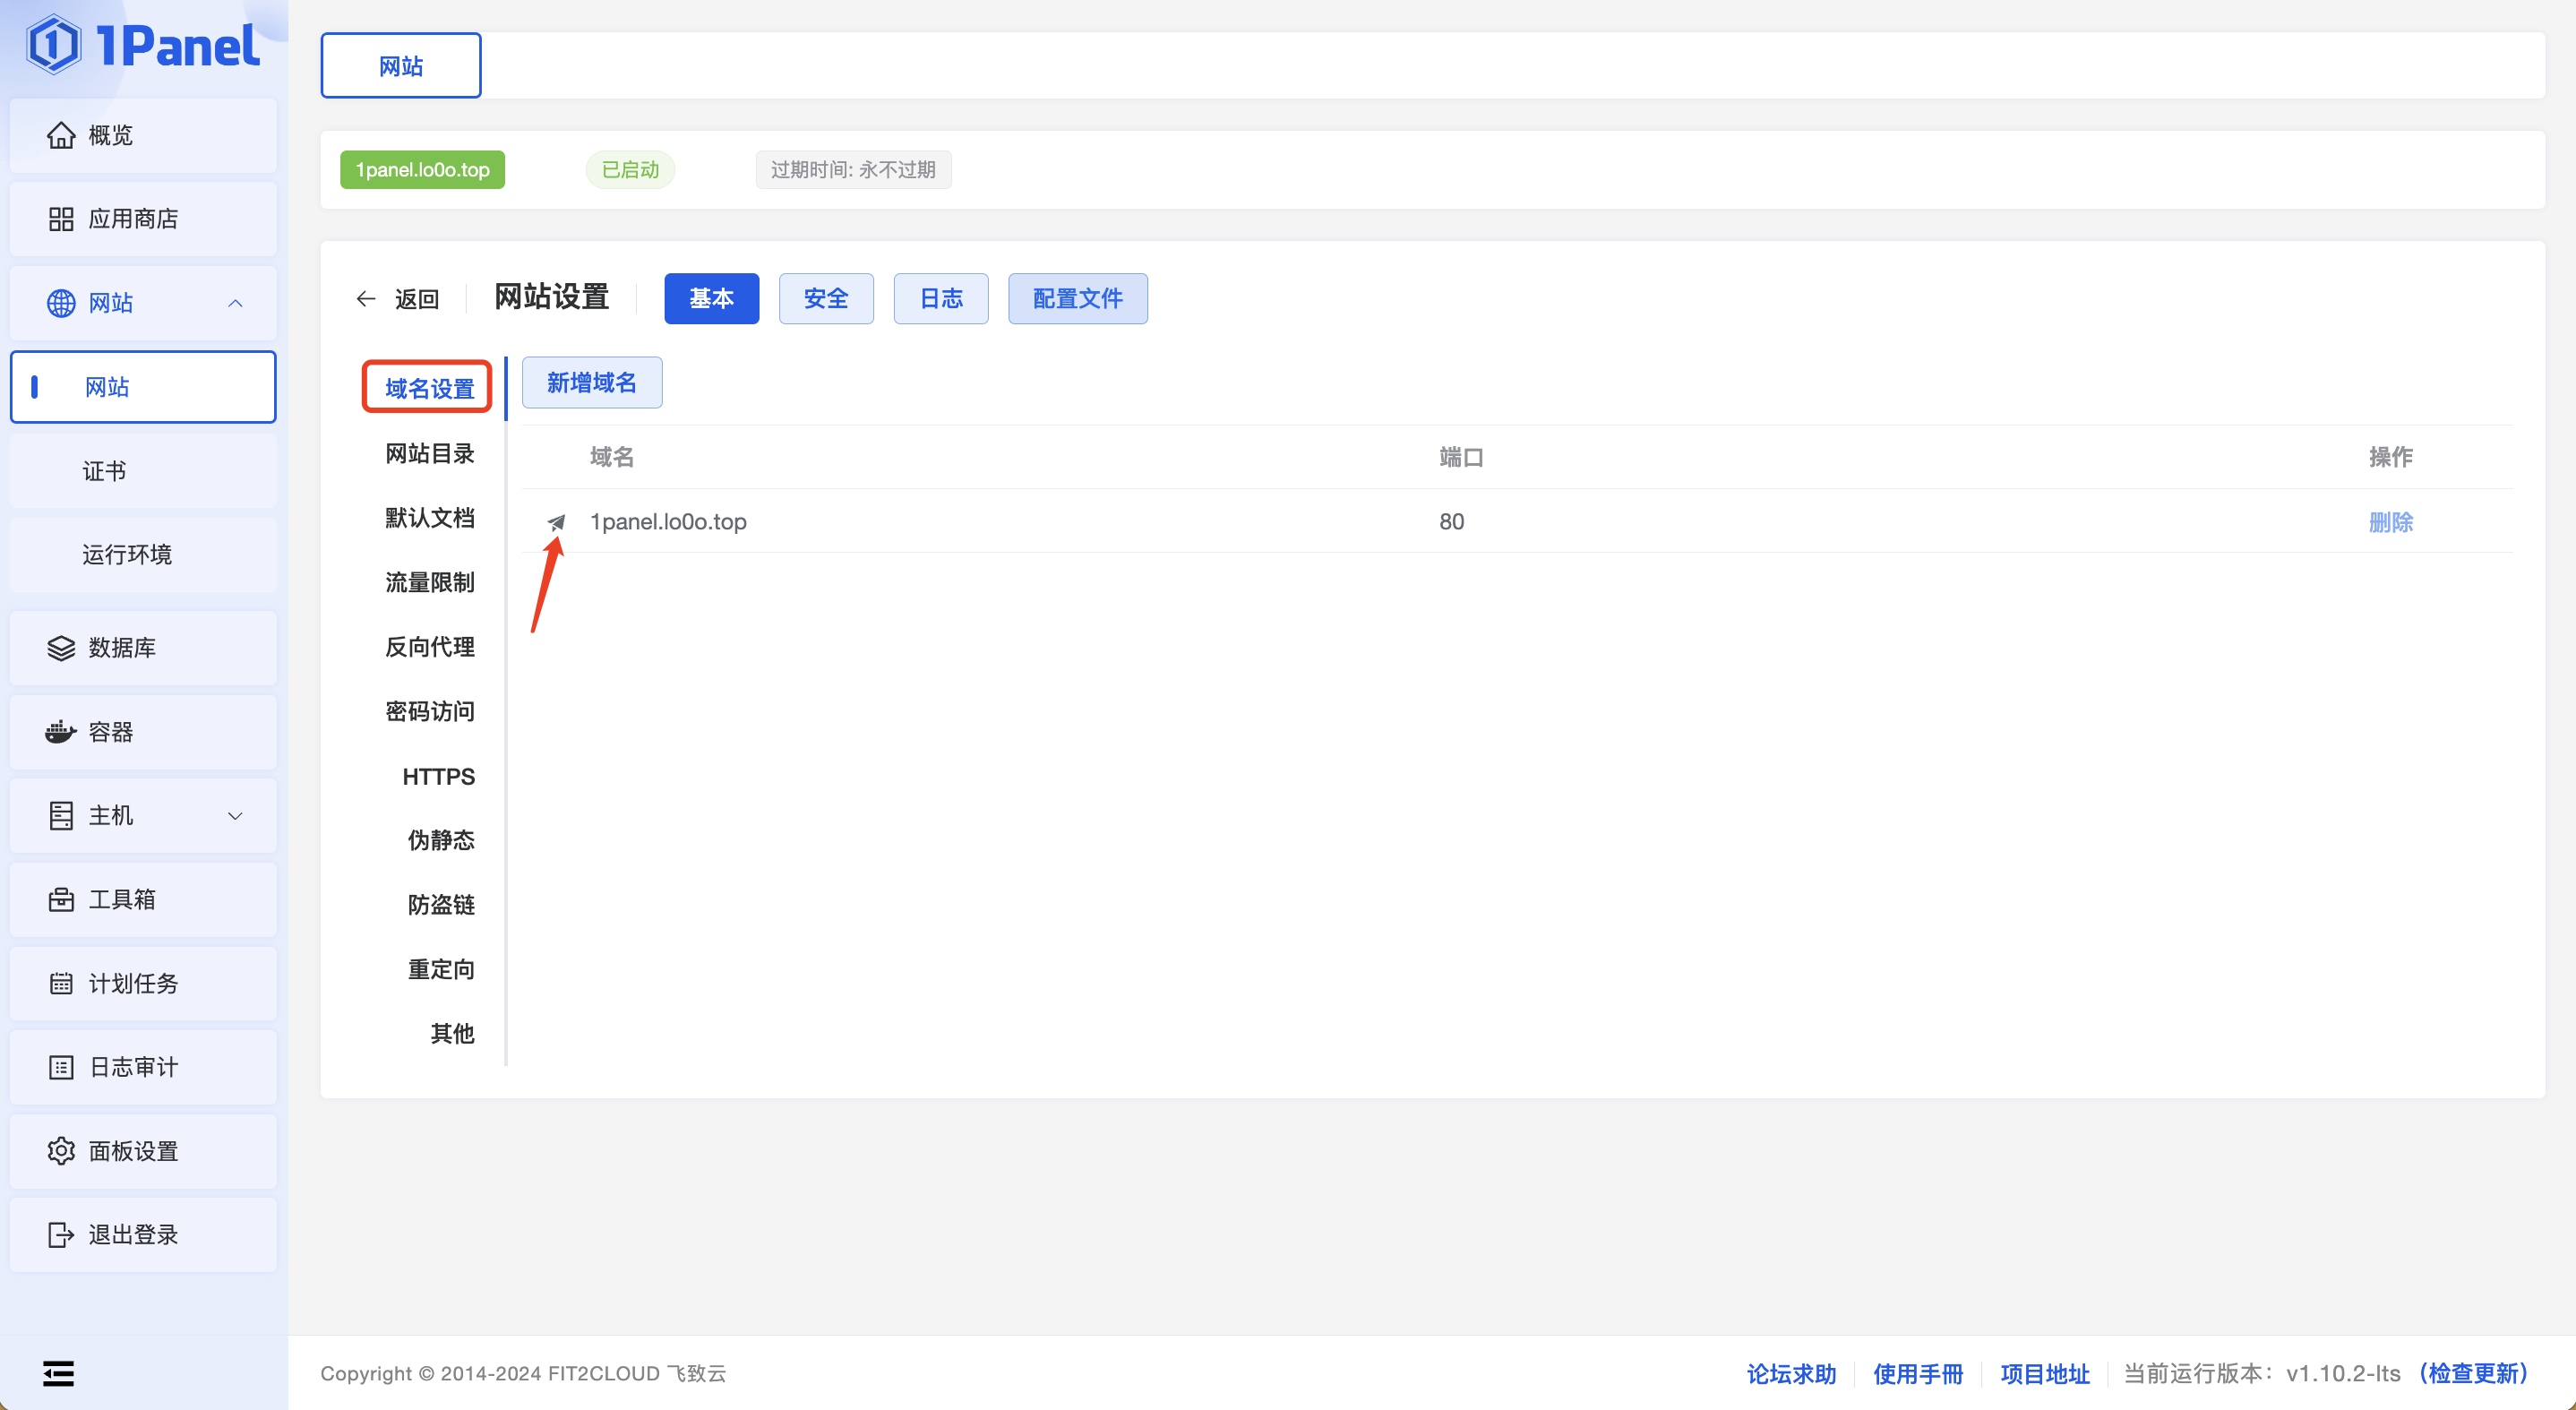2576x1410 pixels.
Task: Open the 运行环境 submenu item
Action: 143,555
